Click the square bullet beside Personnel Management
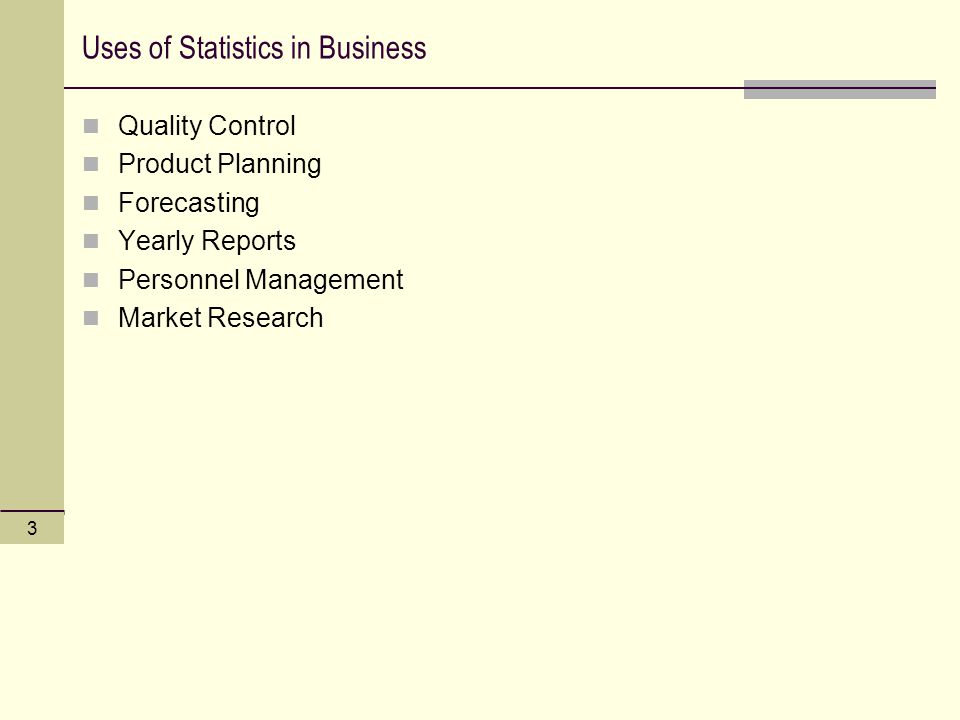 91,280
